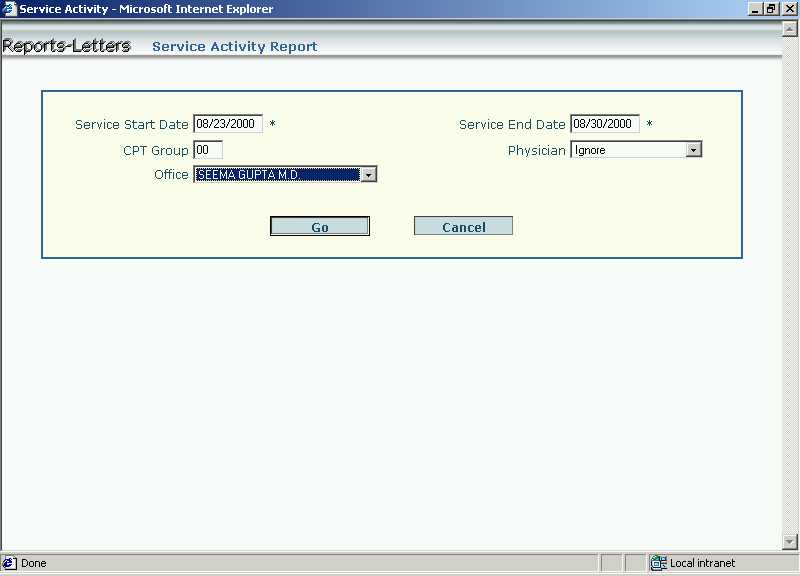Restore down the Internet Explorer window

pyautogui.click(x=771, y=9)
